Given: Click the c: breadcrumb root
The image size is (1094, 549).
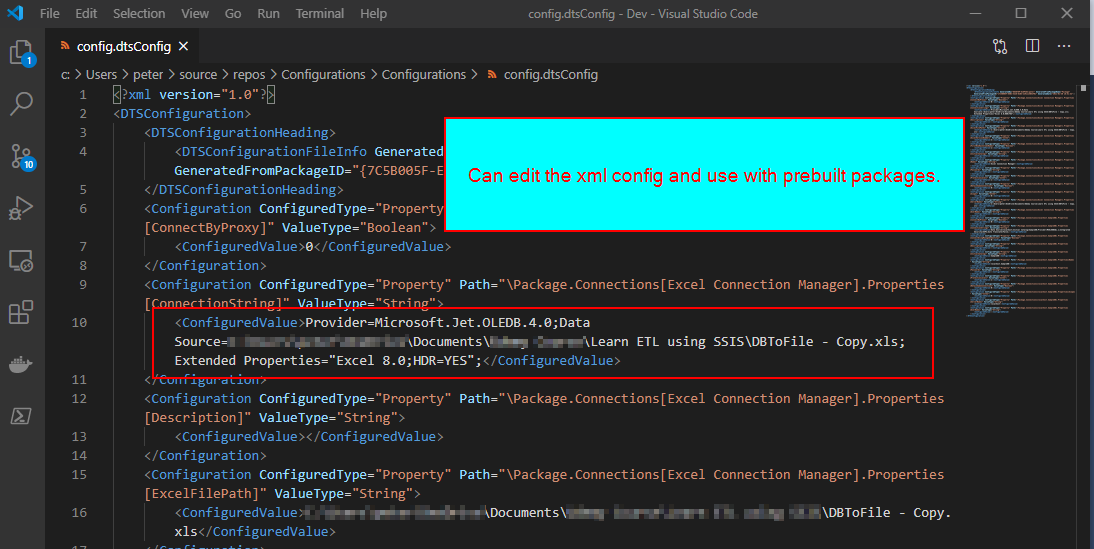Looking at the screenshot, I should tap(66, 74).
